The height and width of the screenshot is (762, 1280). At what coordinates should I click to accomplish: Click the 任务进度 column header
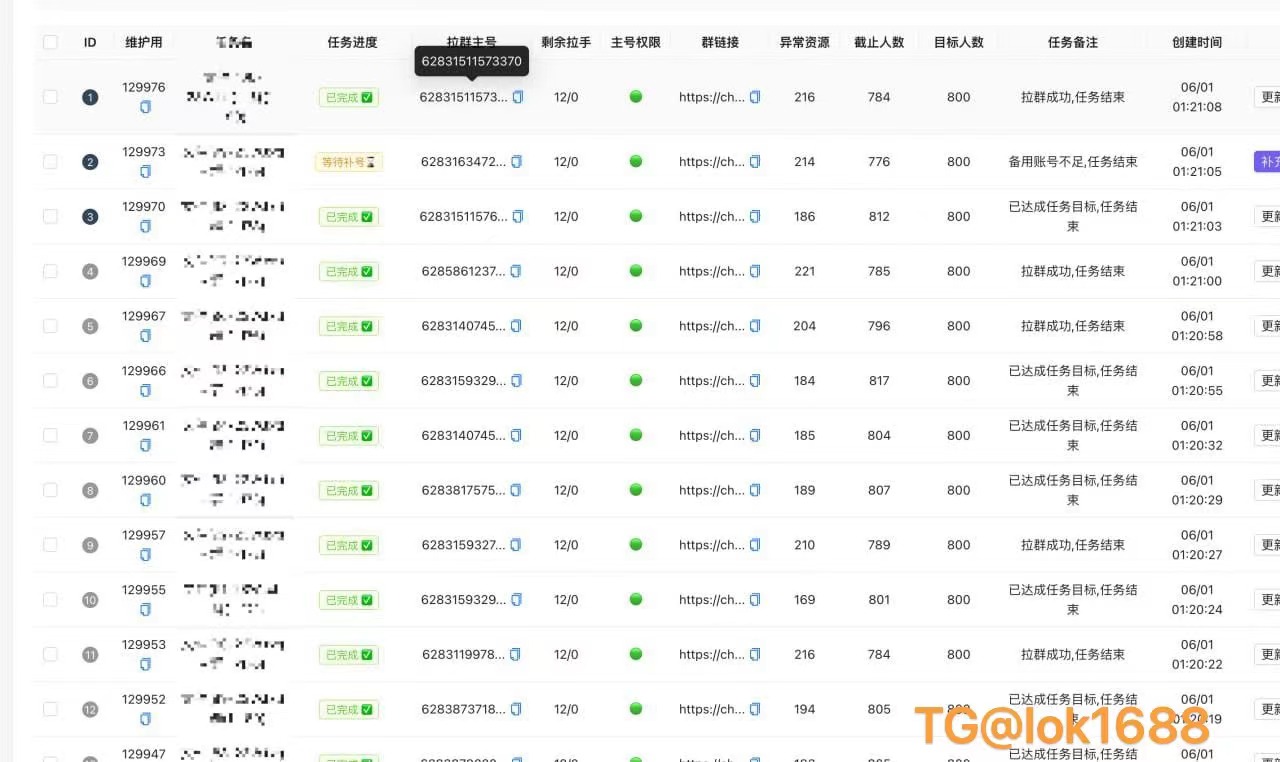[352, 42]
